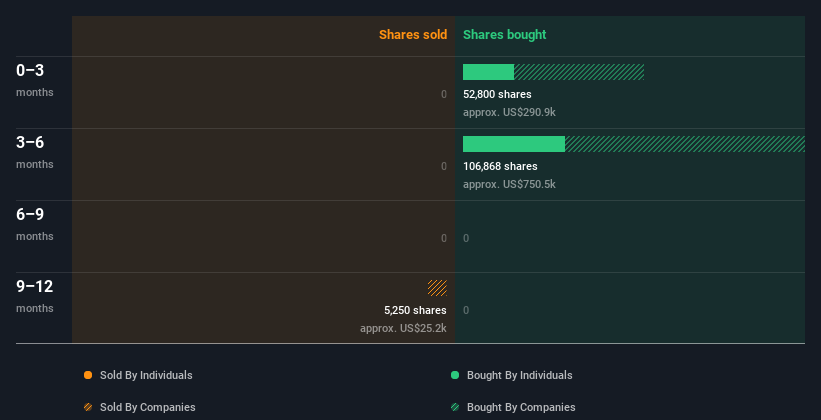Click the 0–3 months row label
This screenshot has width=821, height=420.
point(35,80)
